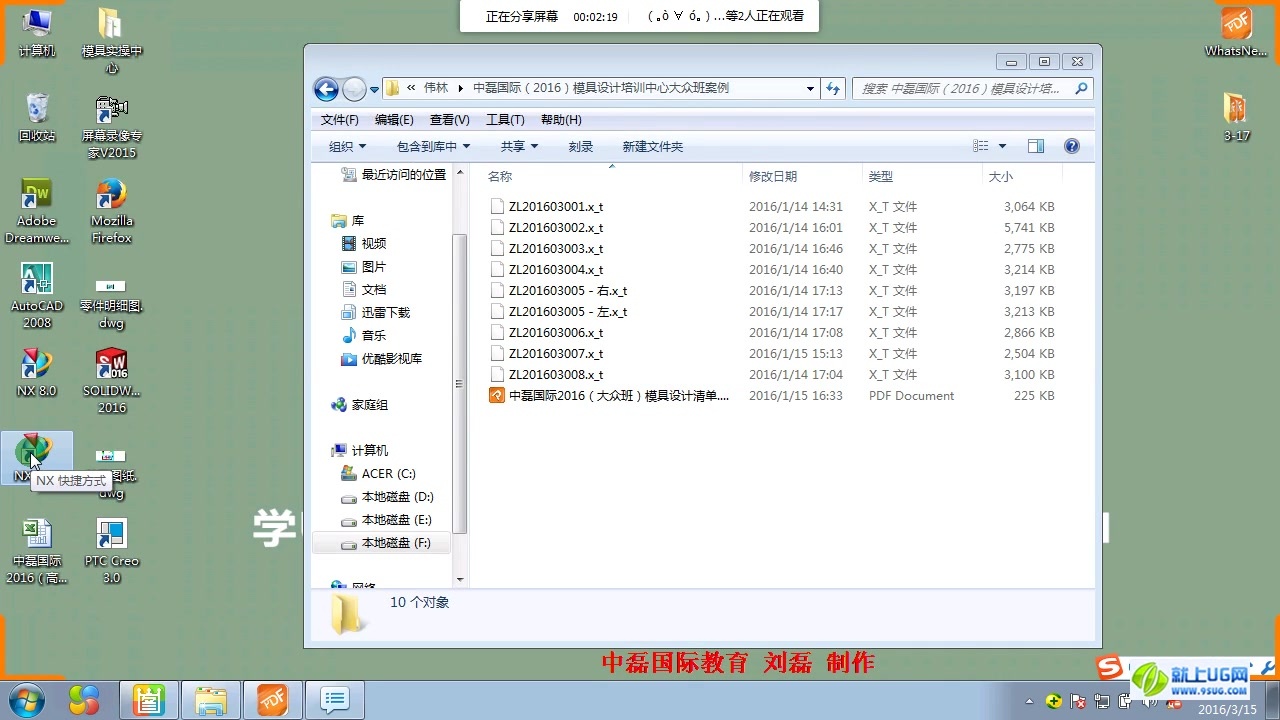1280x720 pixels.
Task: Open the 查看(V) menu
Action: coord(450,119)
